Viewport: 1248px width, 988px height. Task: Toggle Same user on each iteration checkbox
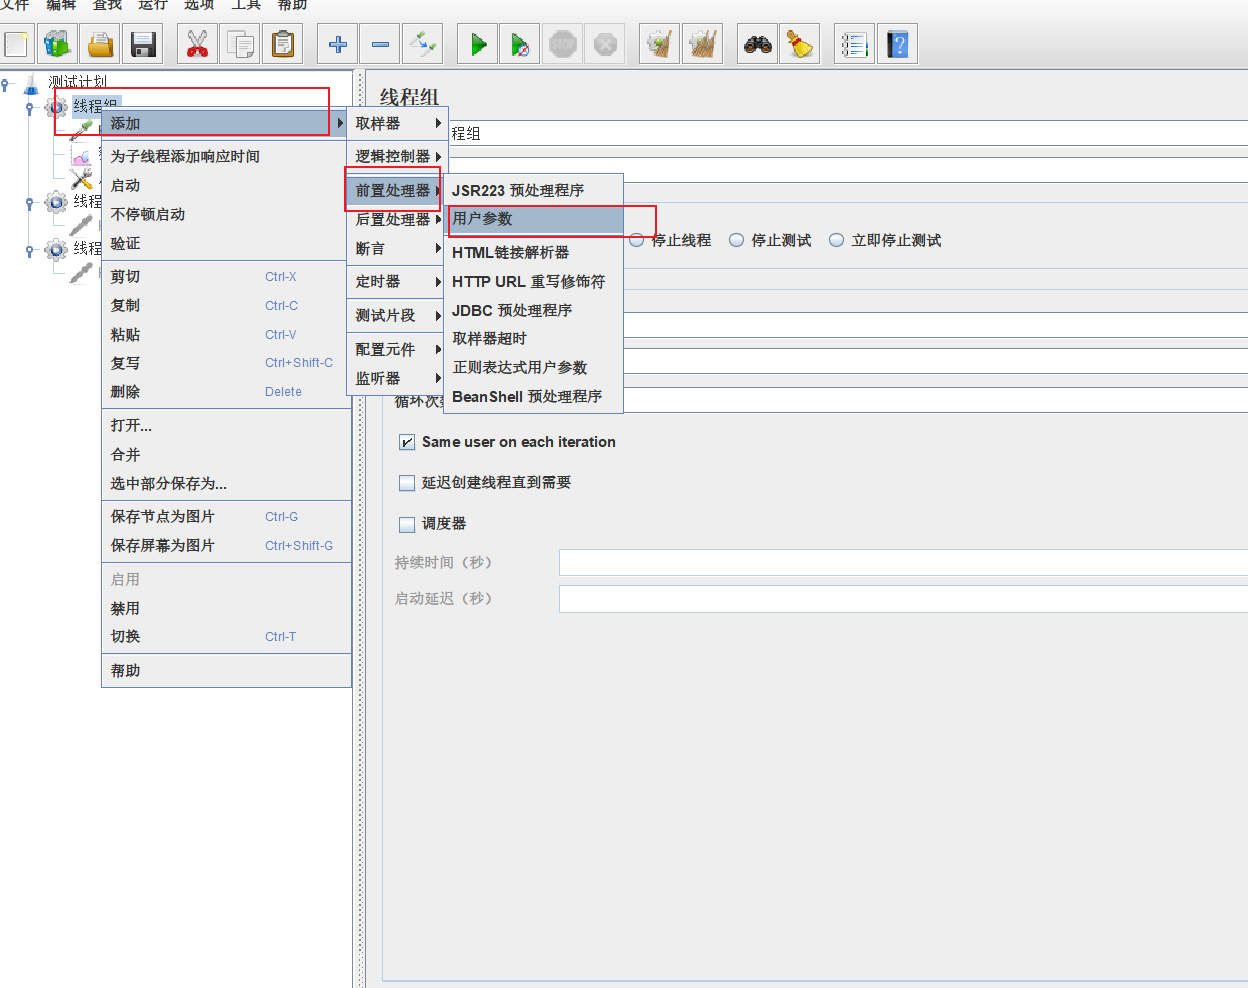(x=407, y=442)
